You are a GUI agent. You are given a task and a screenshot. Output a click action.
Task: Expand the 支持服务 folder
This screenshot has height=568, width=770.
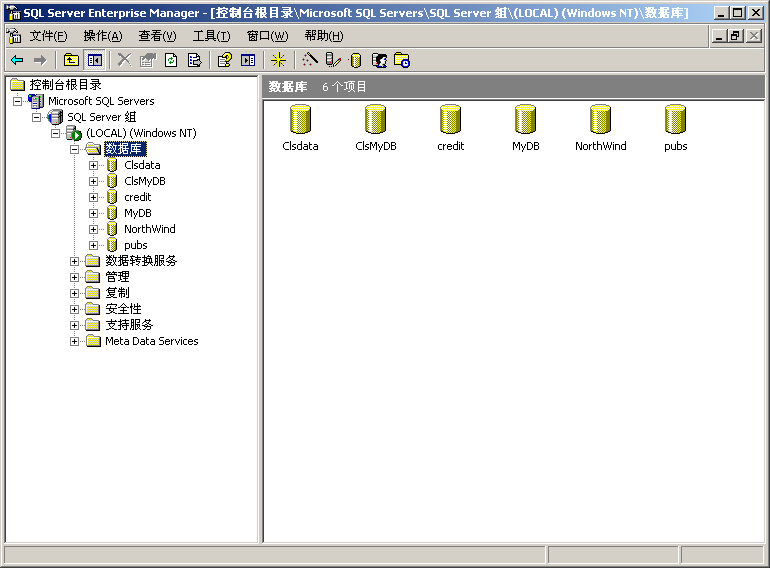click(x=75, y=325)
